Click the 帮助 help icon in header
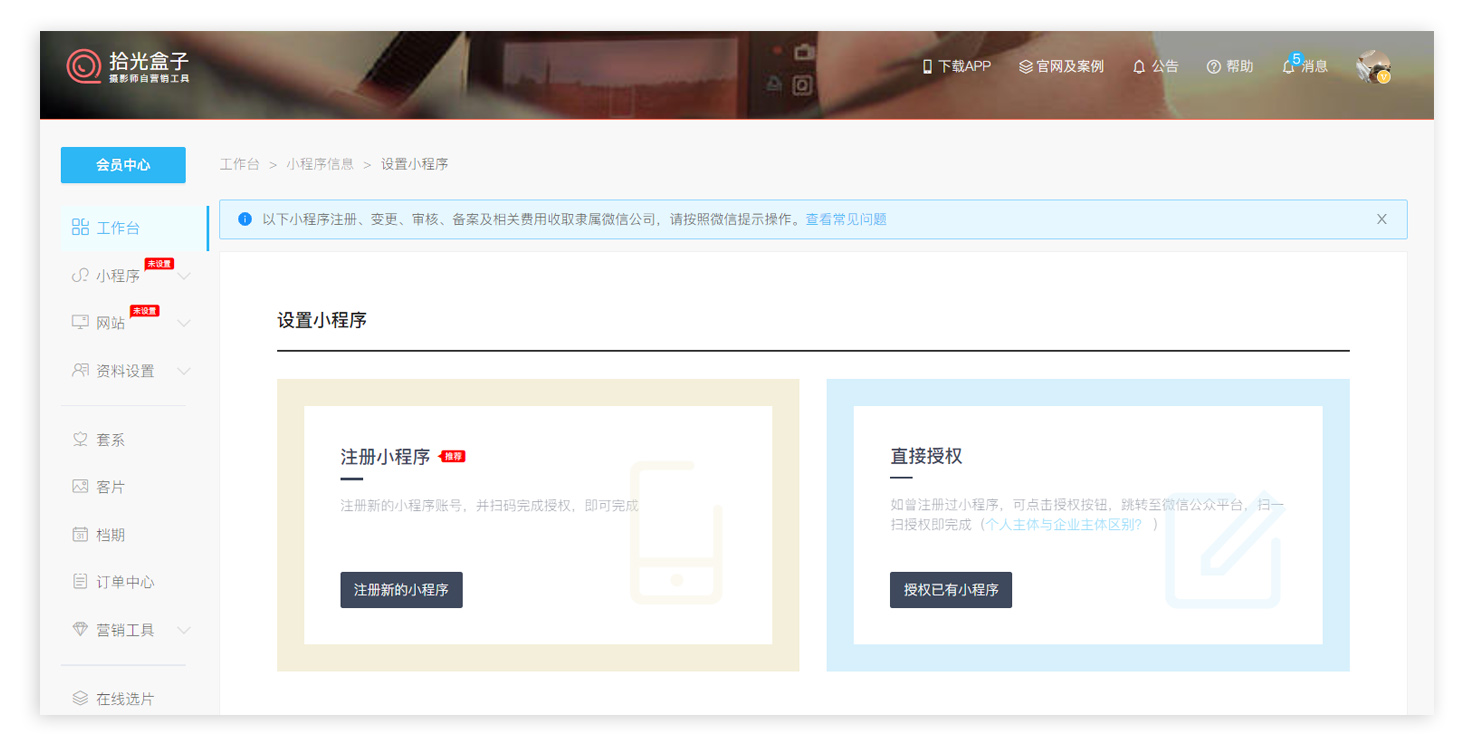The image size is (1480, 755). 1213,66
